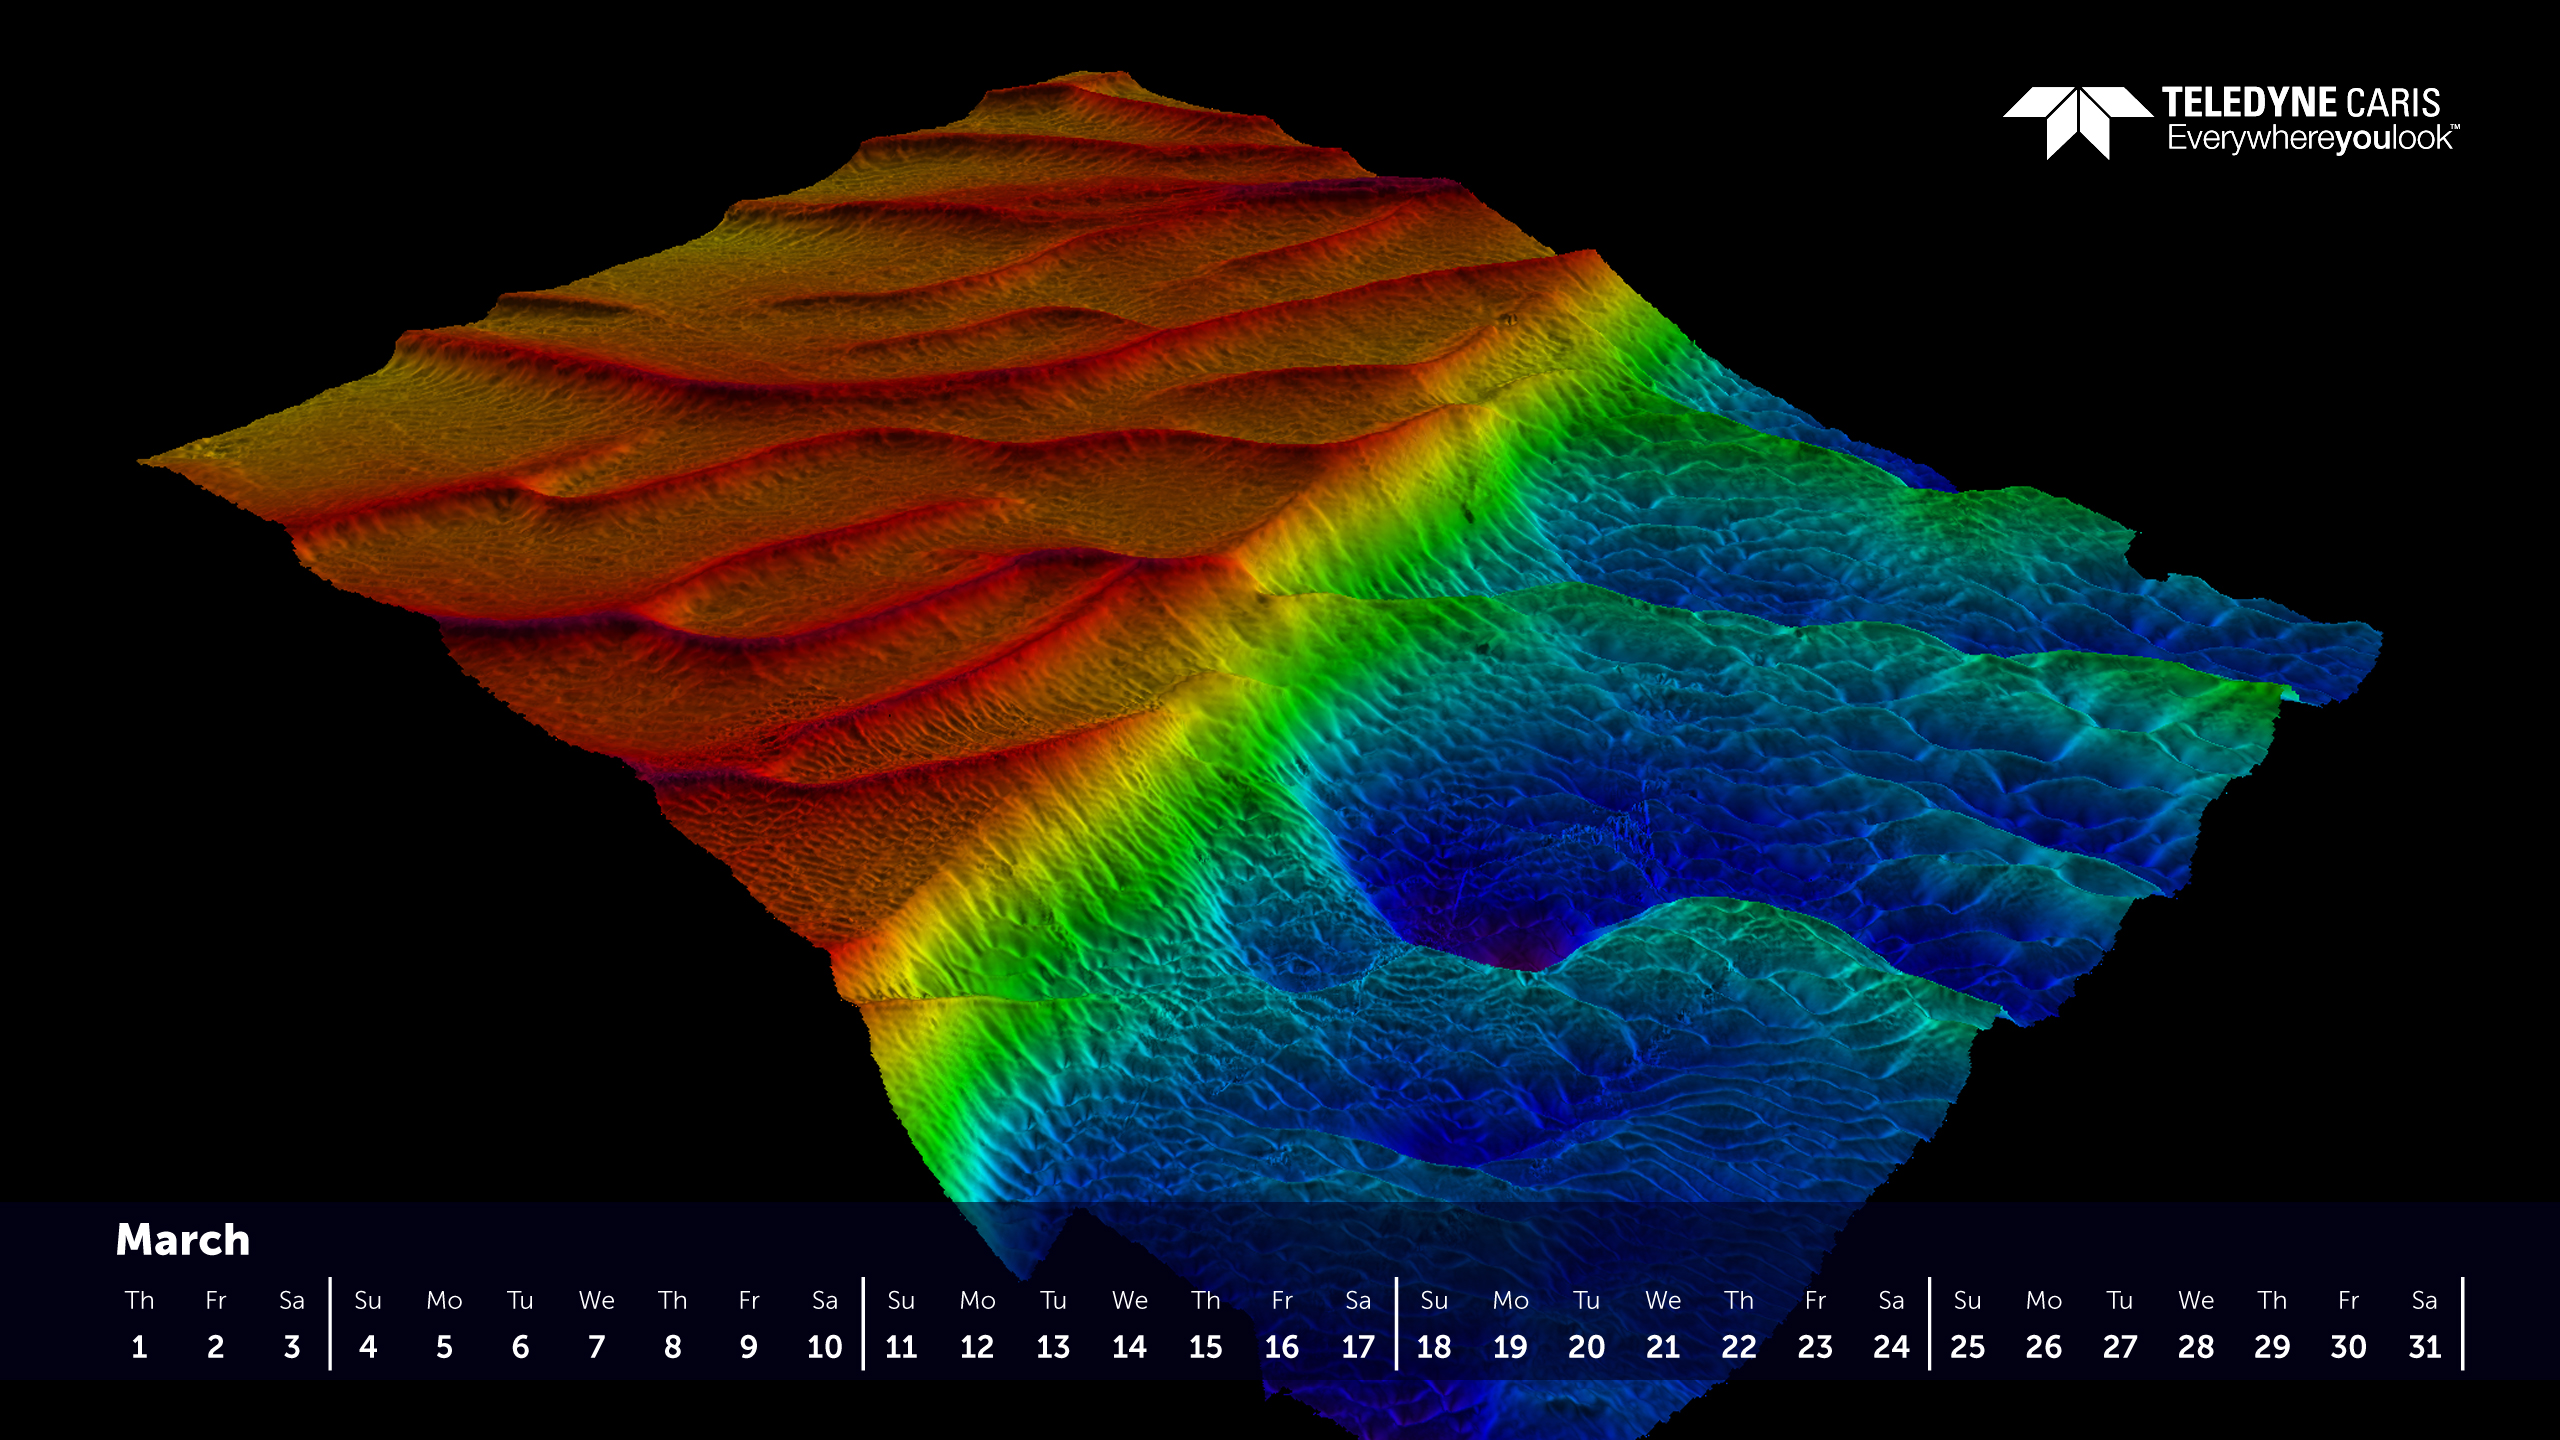Select calendar date 5 under Mo
Image resolution: width=2560 pixels, height=1440 pixels.
click(x=444, y=1347)
